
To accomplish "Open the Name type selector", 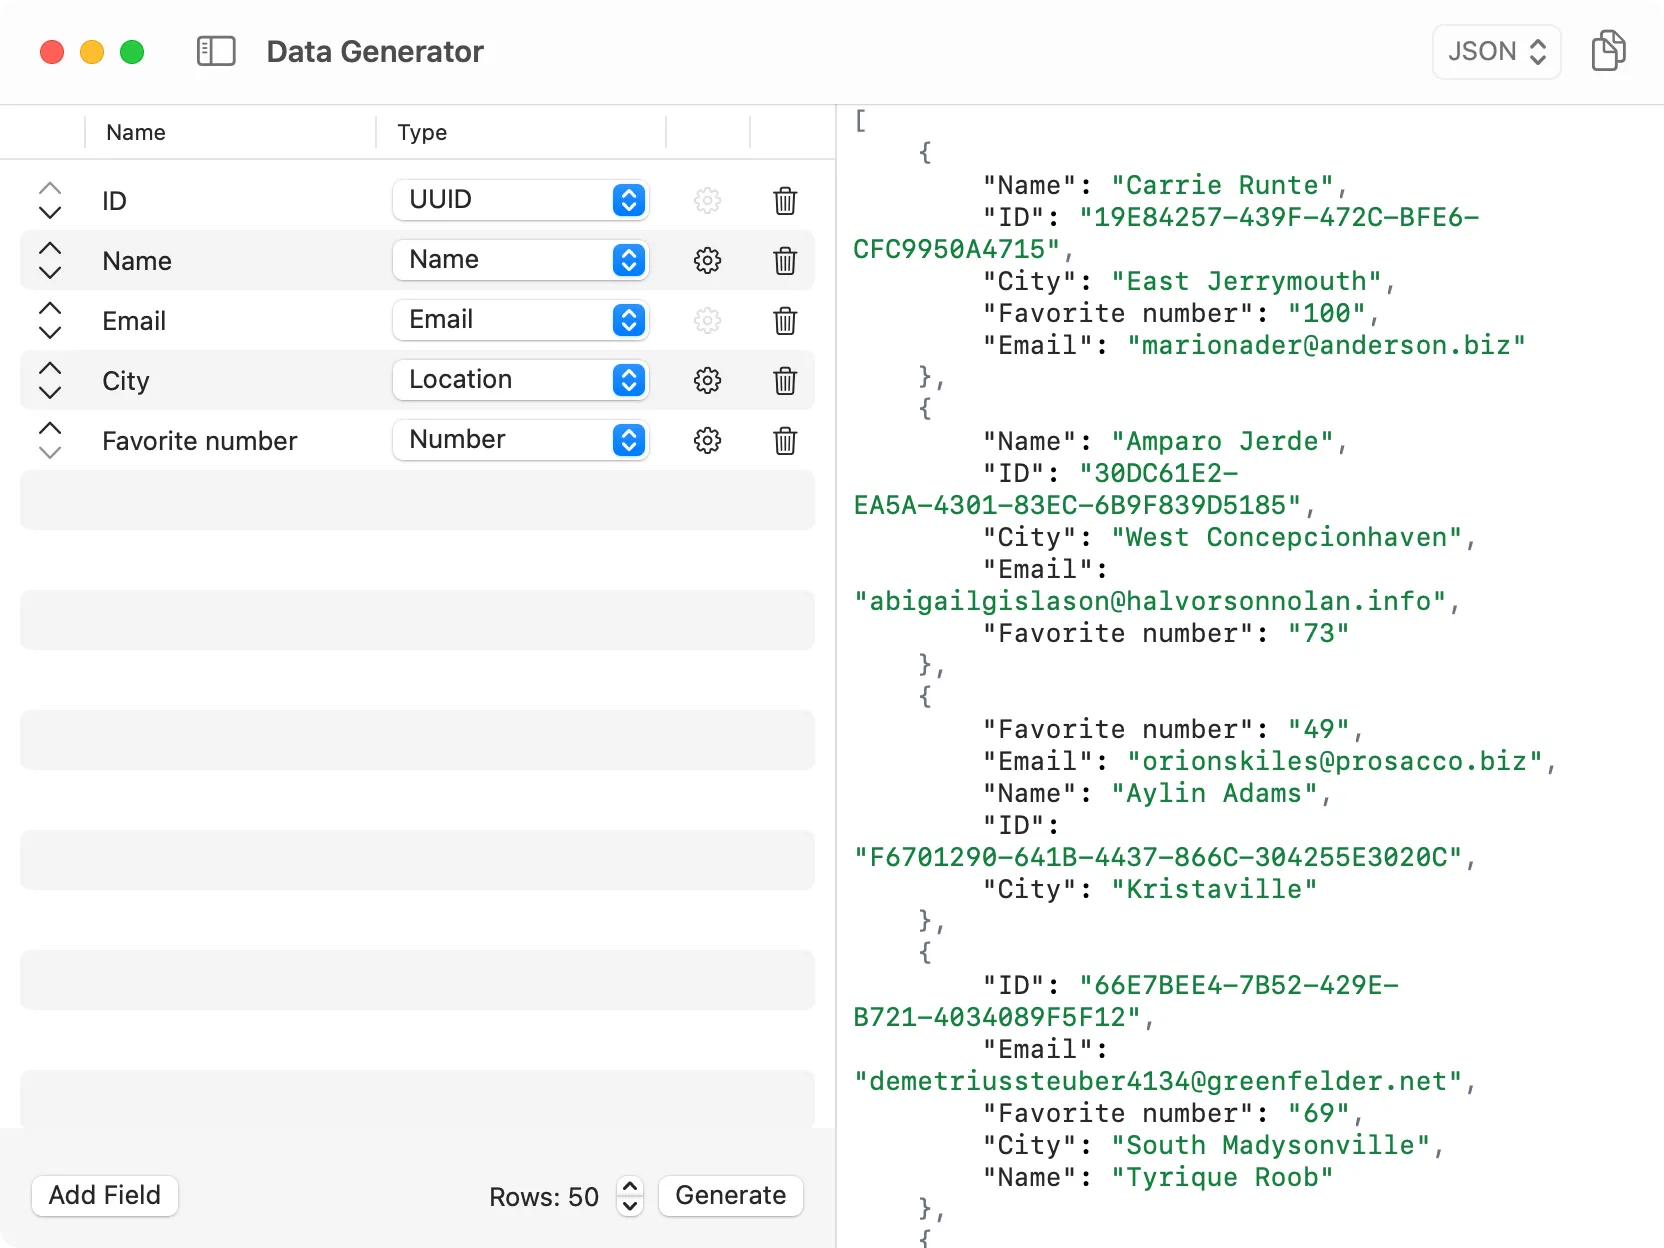I will [x=521, y=260].
